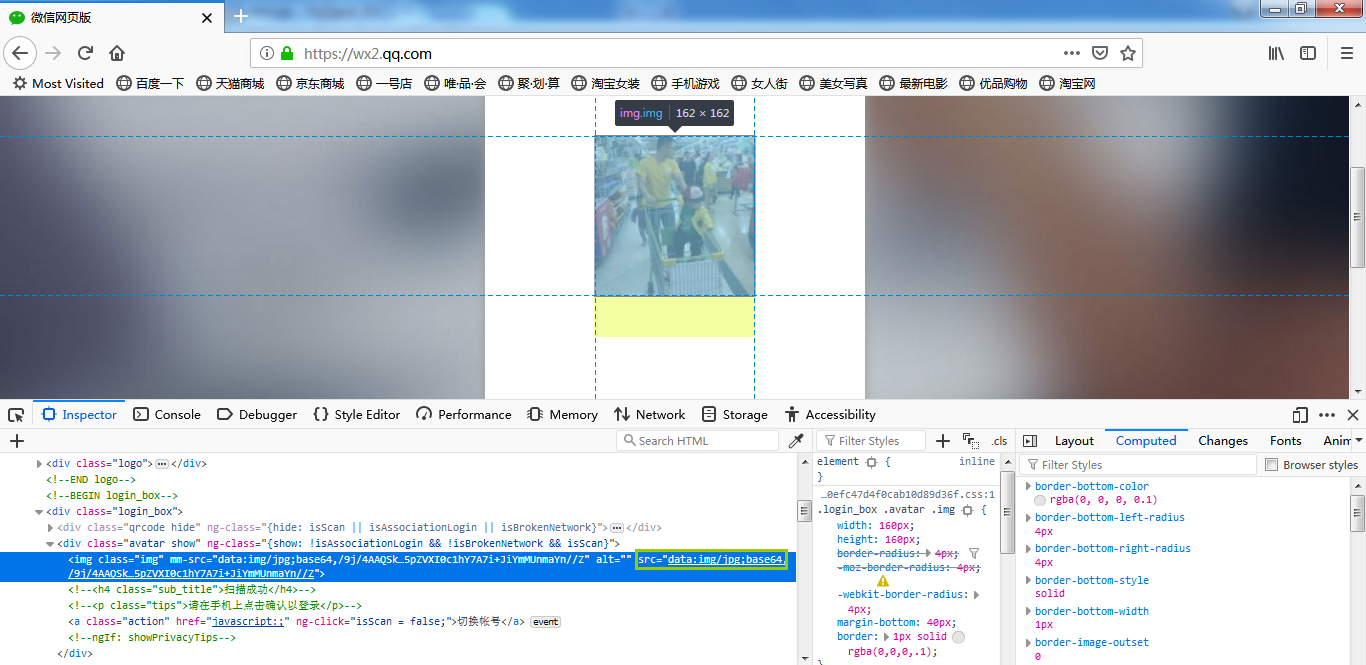
Task: Enable the Browser styles checkbox
Action: pos(1272,465)
